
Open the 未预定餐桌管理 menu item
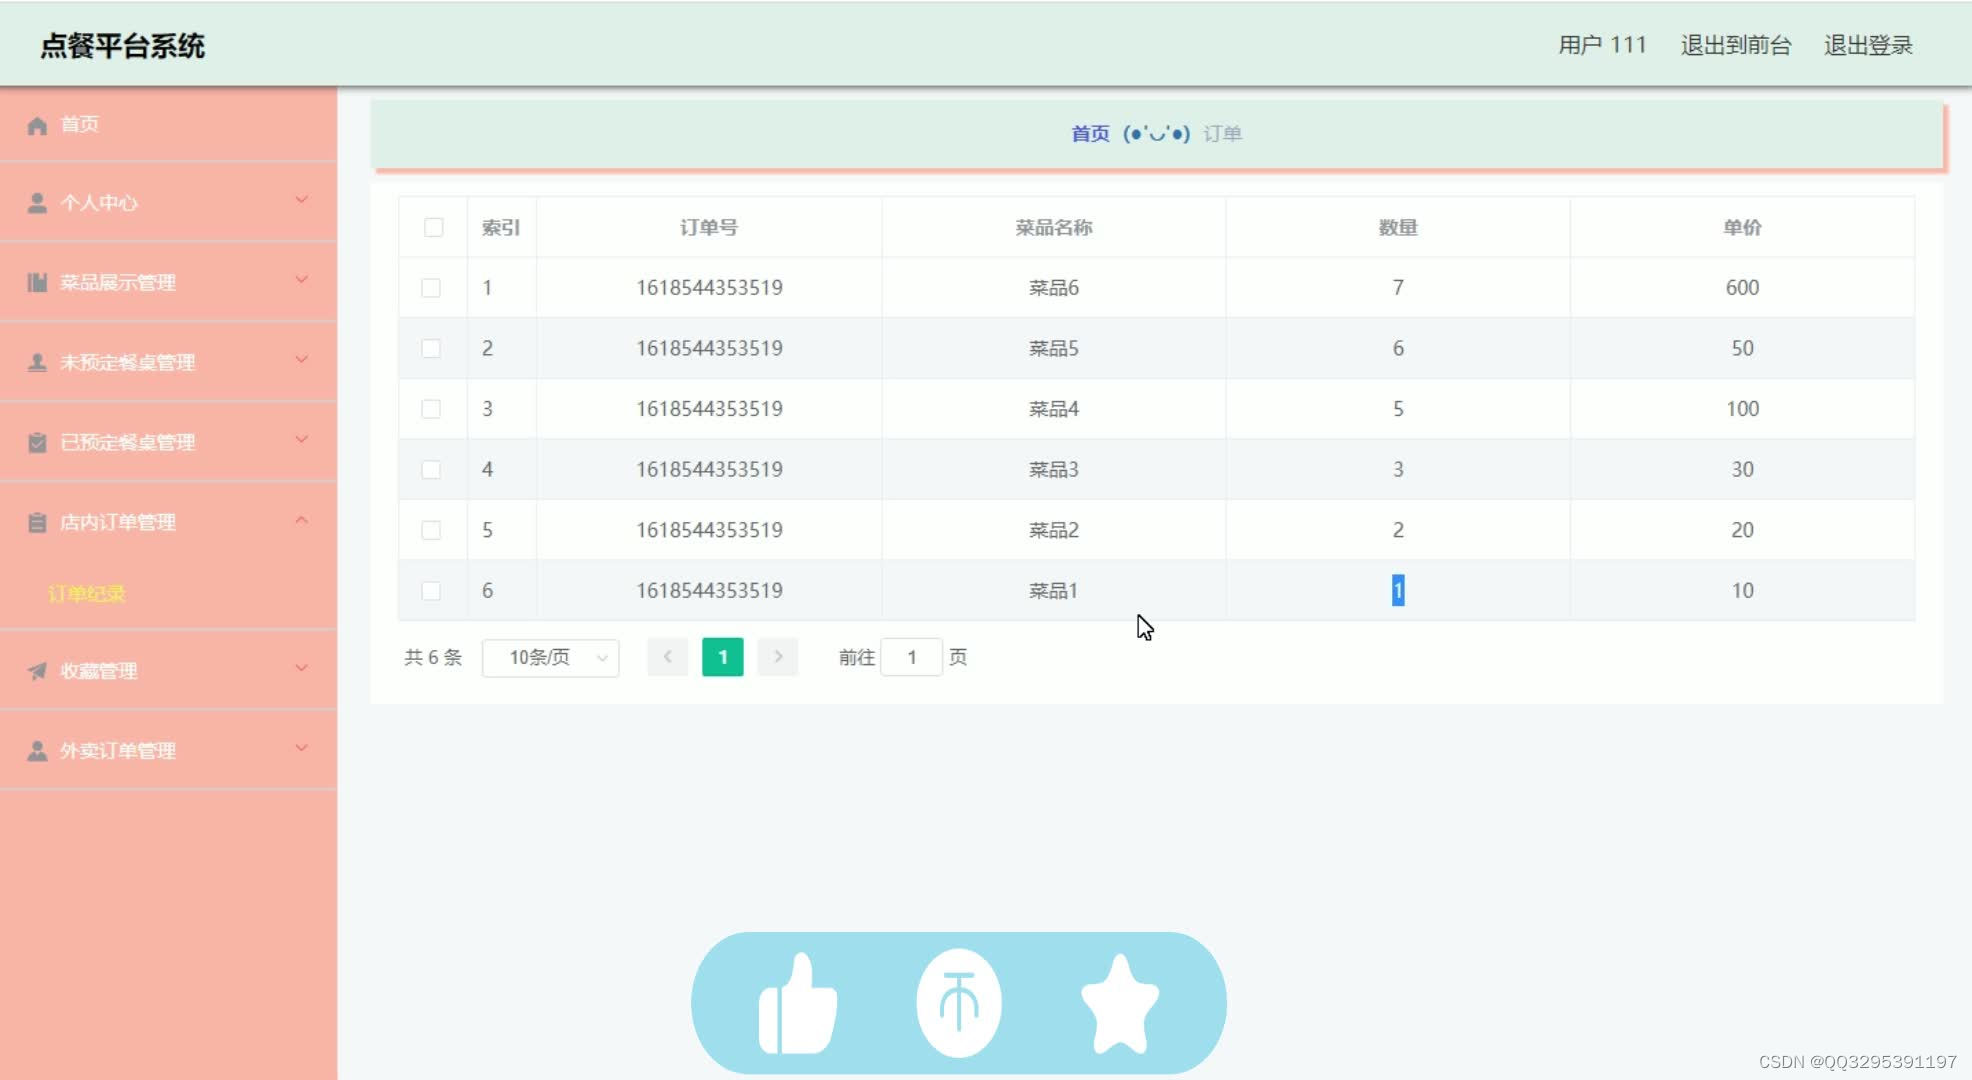168,363
